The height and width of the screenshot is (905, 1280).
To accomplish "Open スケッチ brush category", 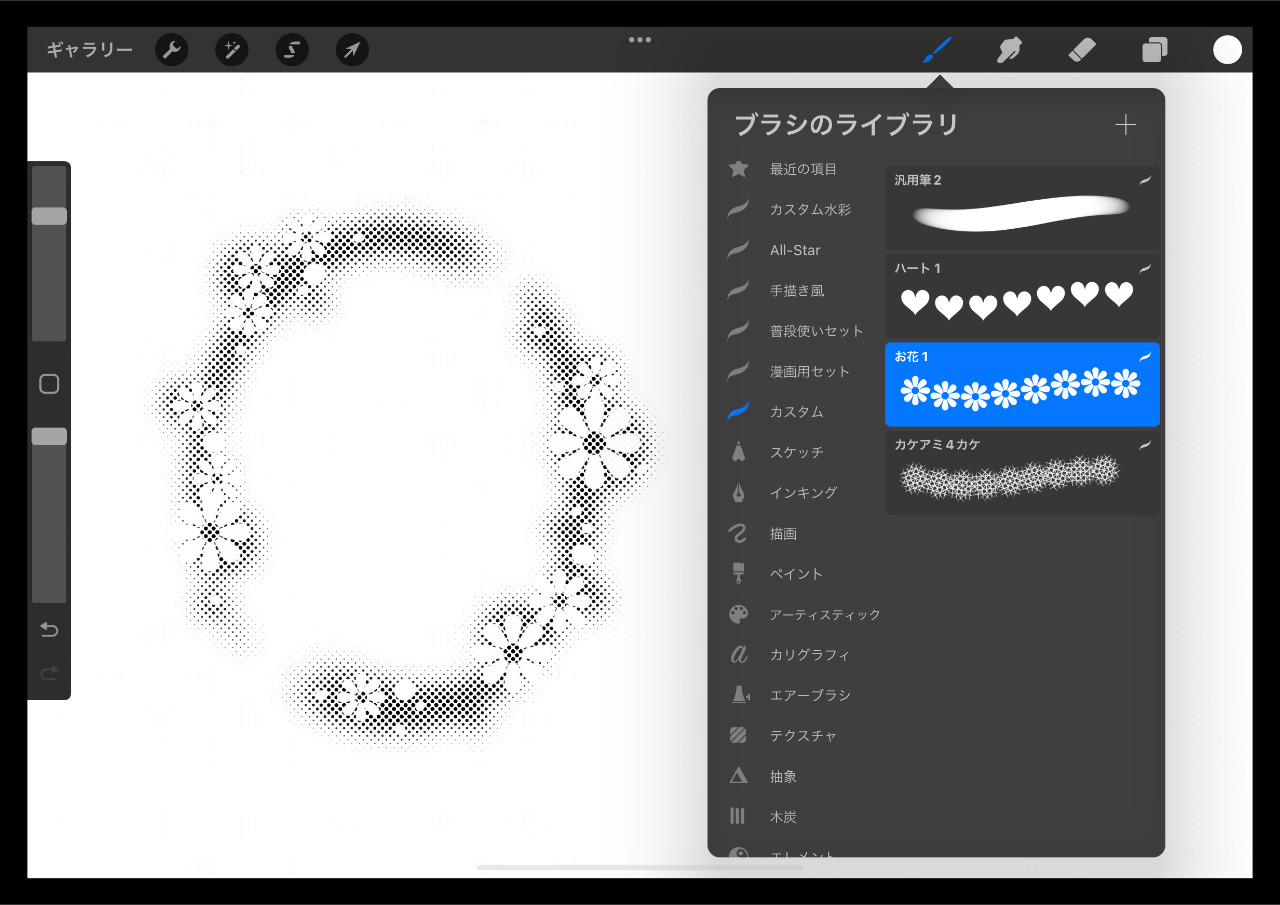I will click(x=778, y=452).
